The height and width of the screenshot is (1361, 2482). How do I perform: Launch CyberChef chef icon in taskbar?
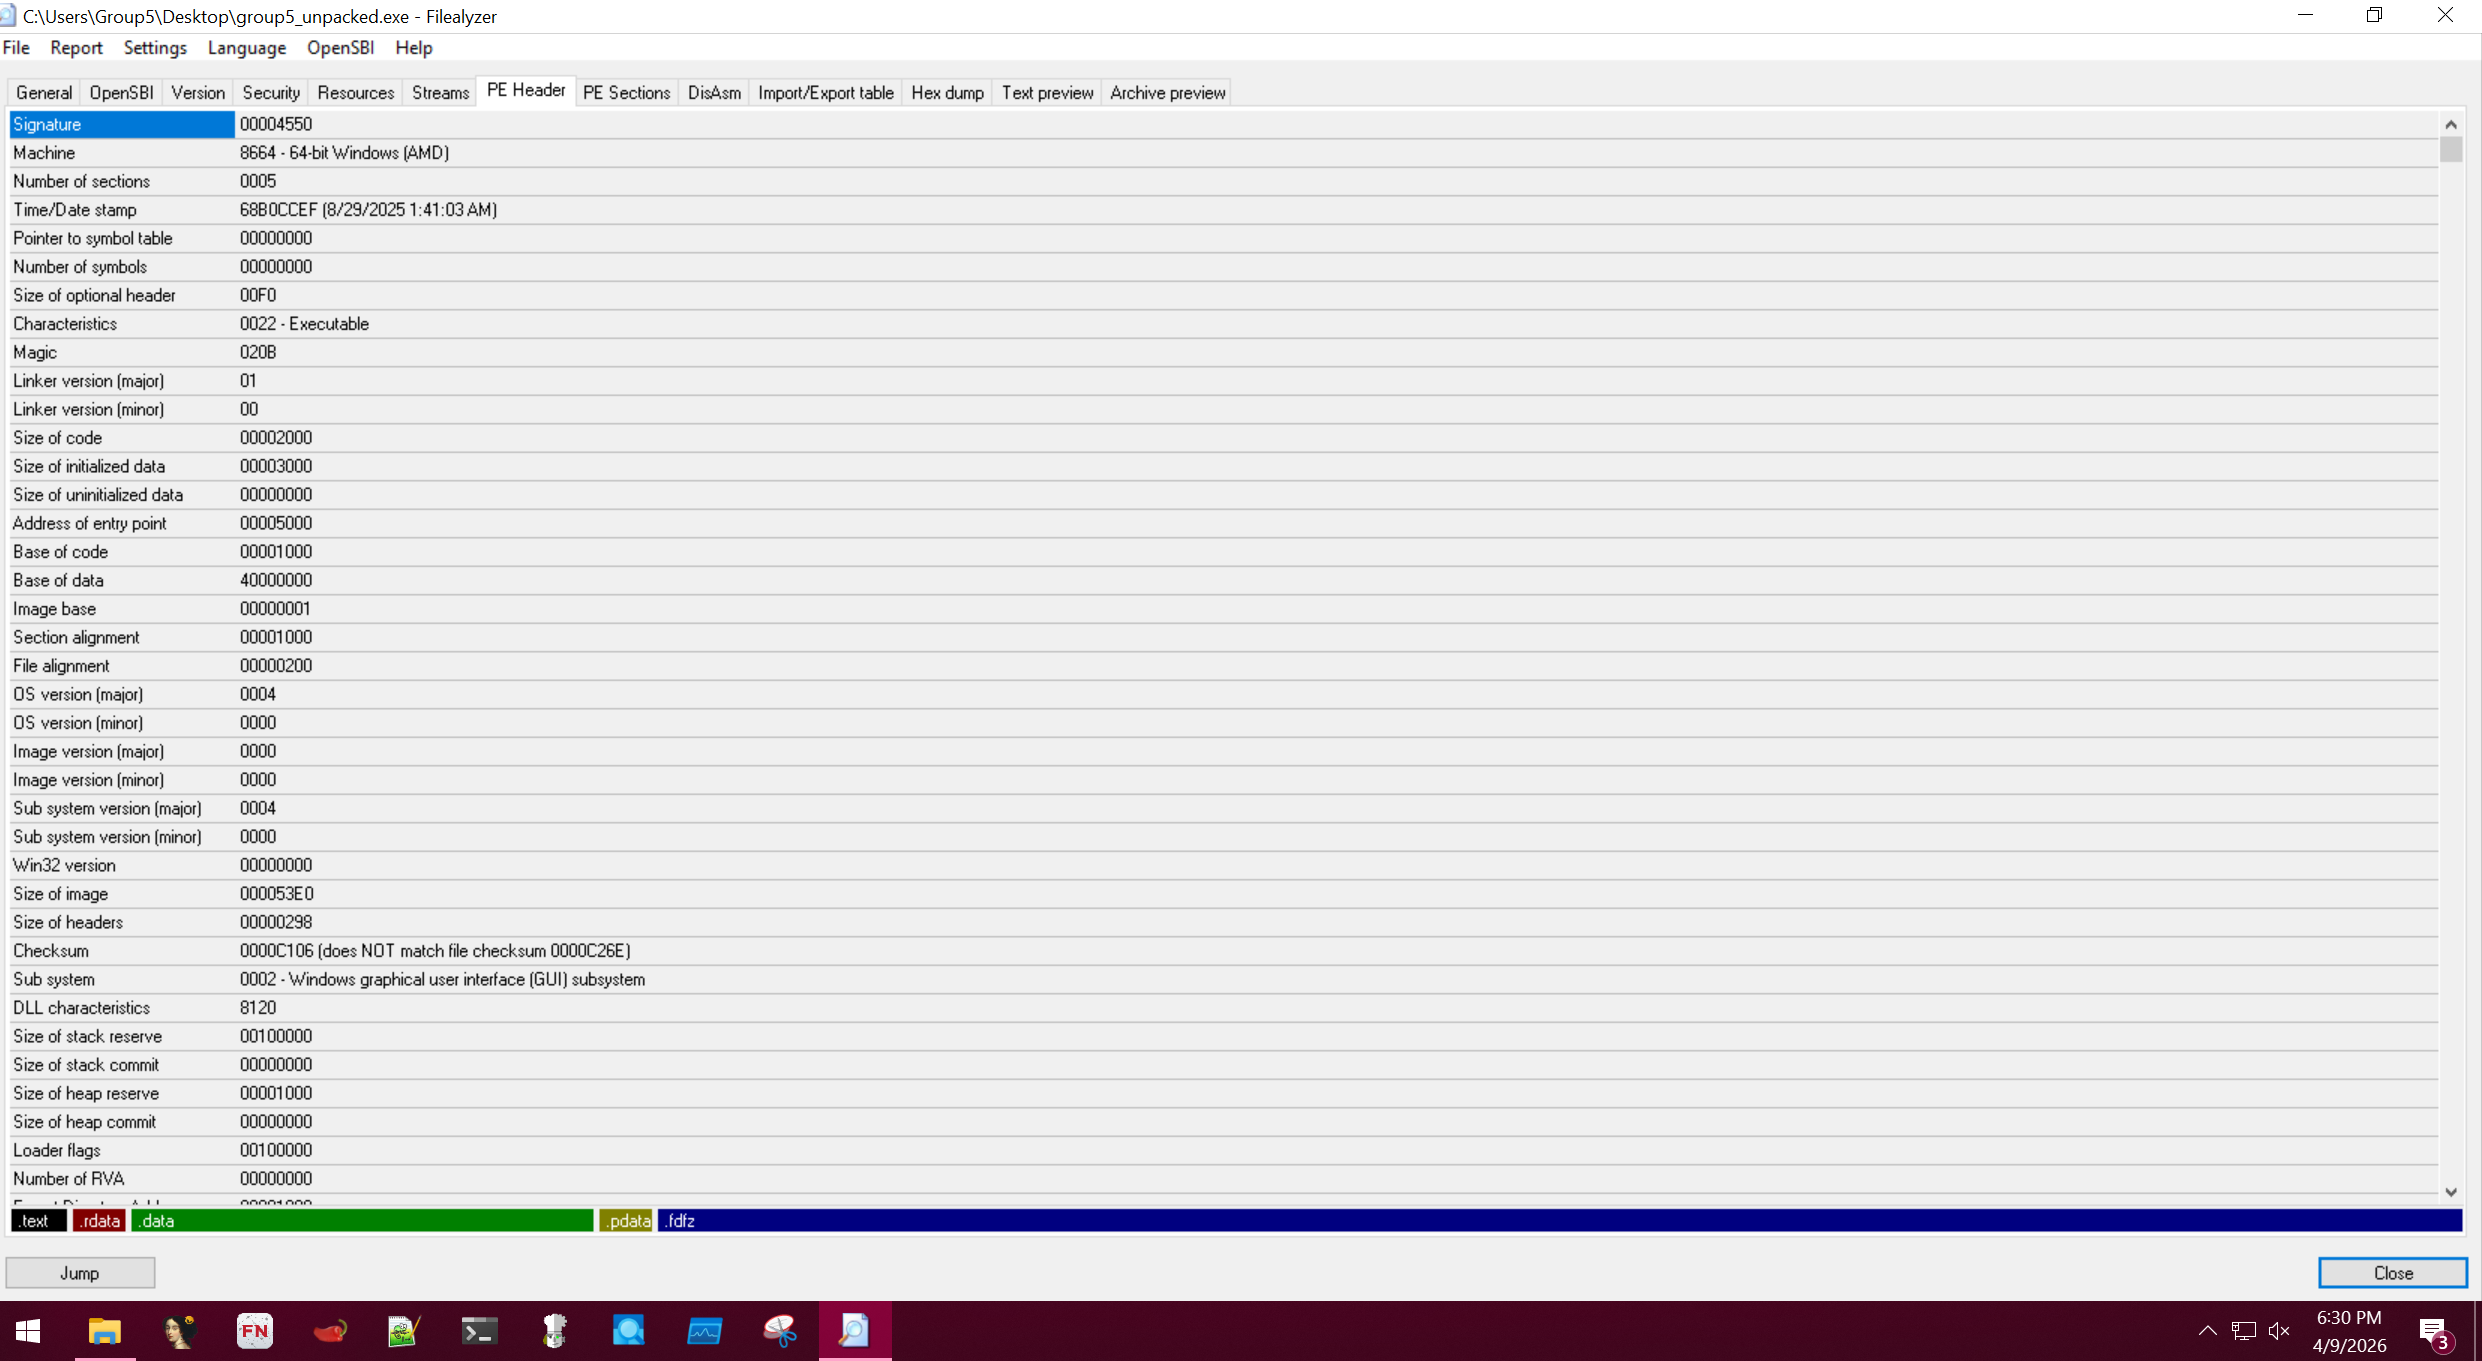(x=554, y=1331)
